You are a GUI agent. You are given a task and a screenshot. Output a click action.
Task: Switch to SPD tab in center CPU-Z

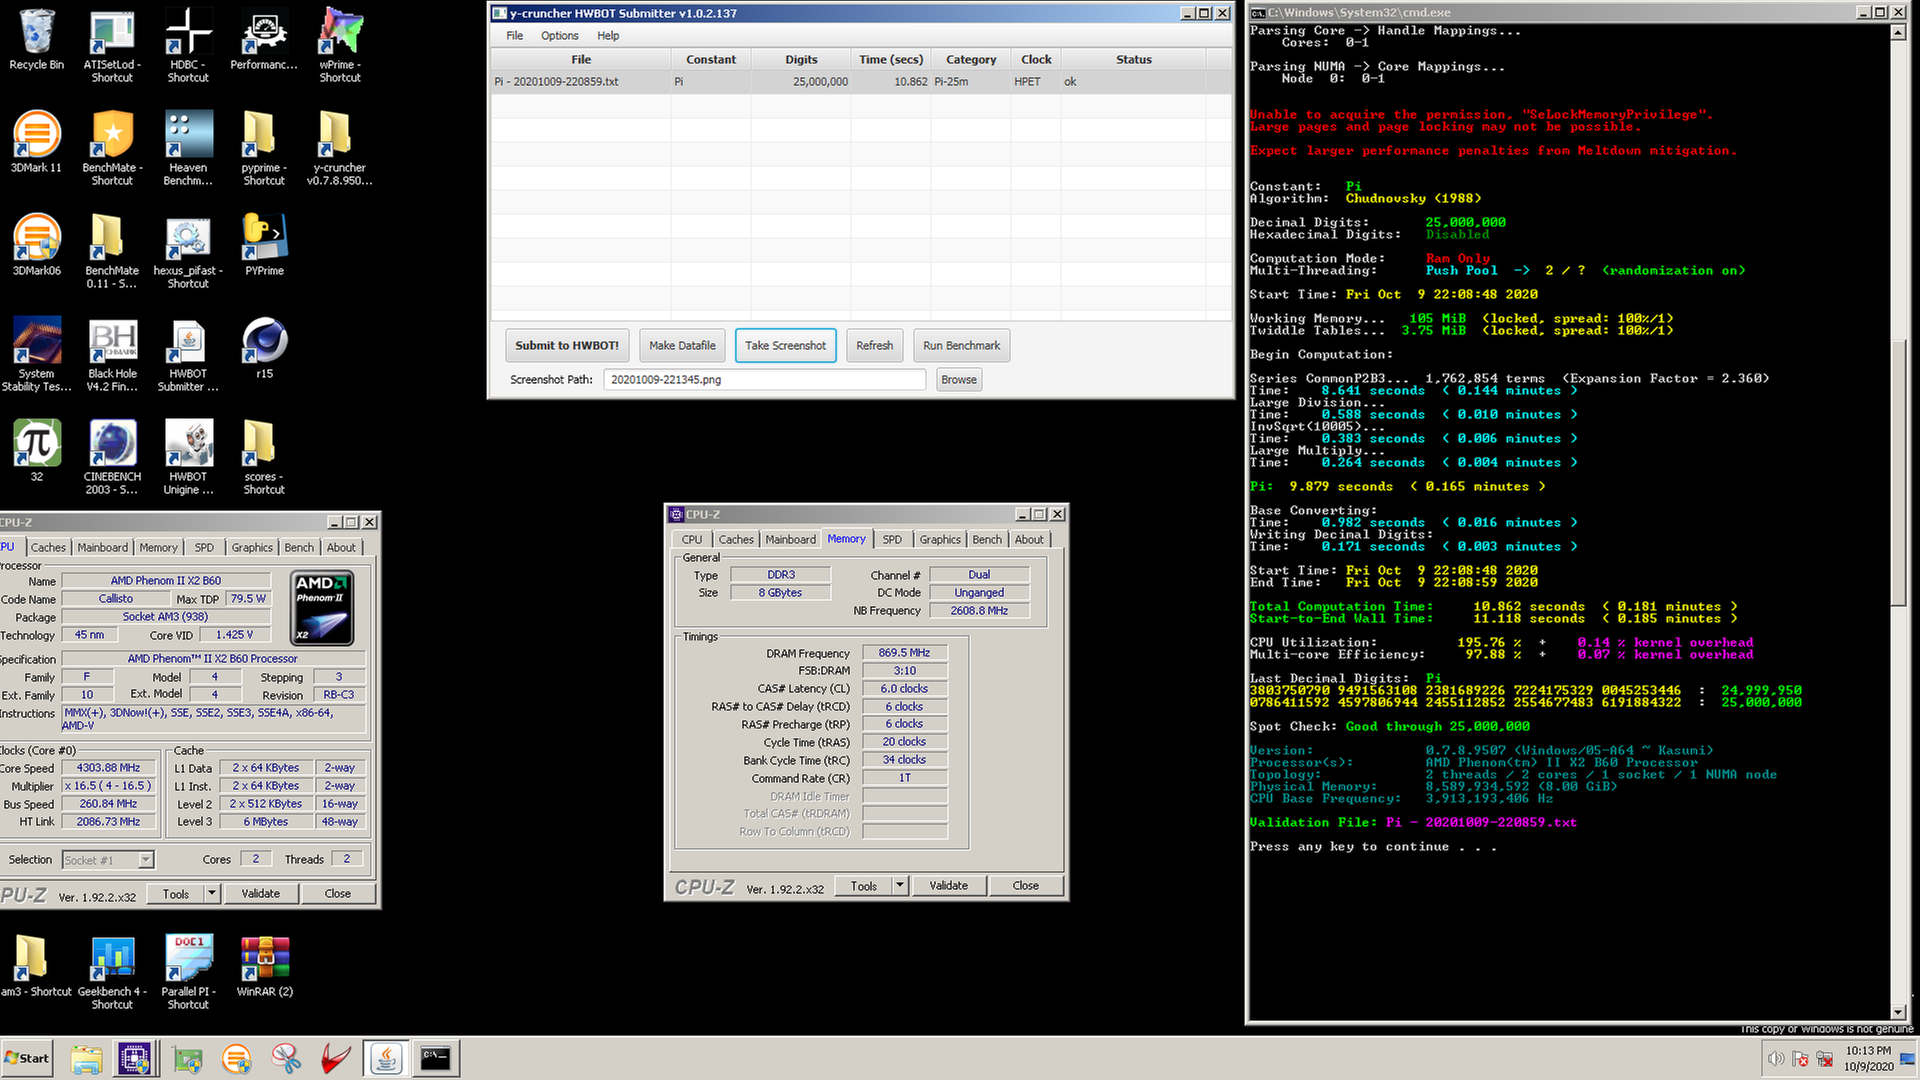(892, 540)
